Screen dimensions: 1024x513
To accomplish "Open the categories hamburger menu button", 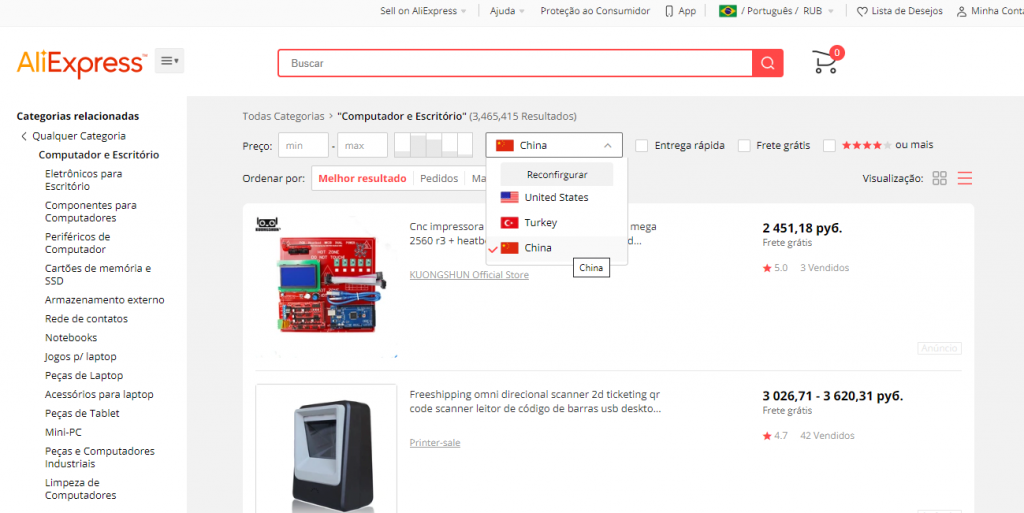I will click(x=169, y=61).
